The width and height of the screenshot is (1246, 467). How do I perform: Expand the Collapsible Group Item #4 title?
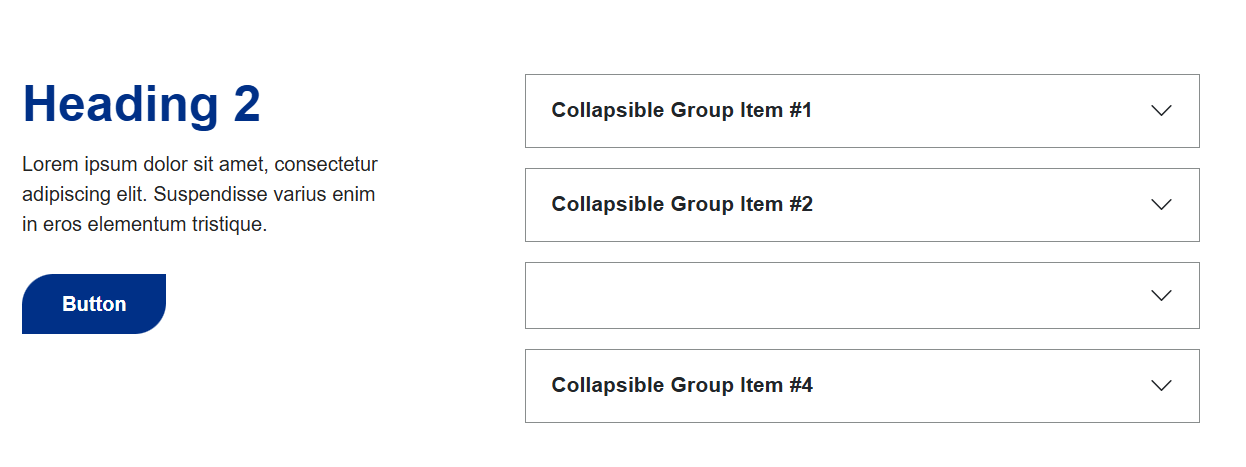[x=681, y=386]
